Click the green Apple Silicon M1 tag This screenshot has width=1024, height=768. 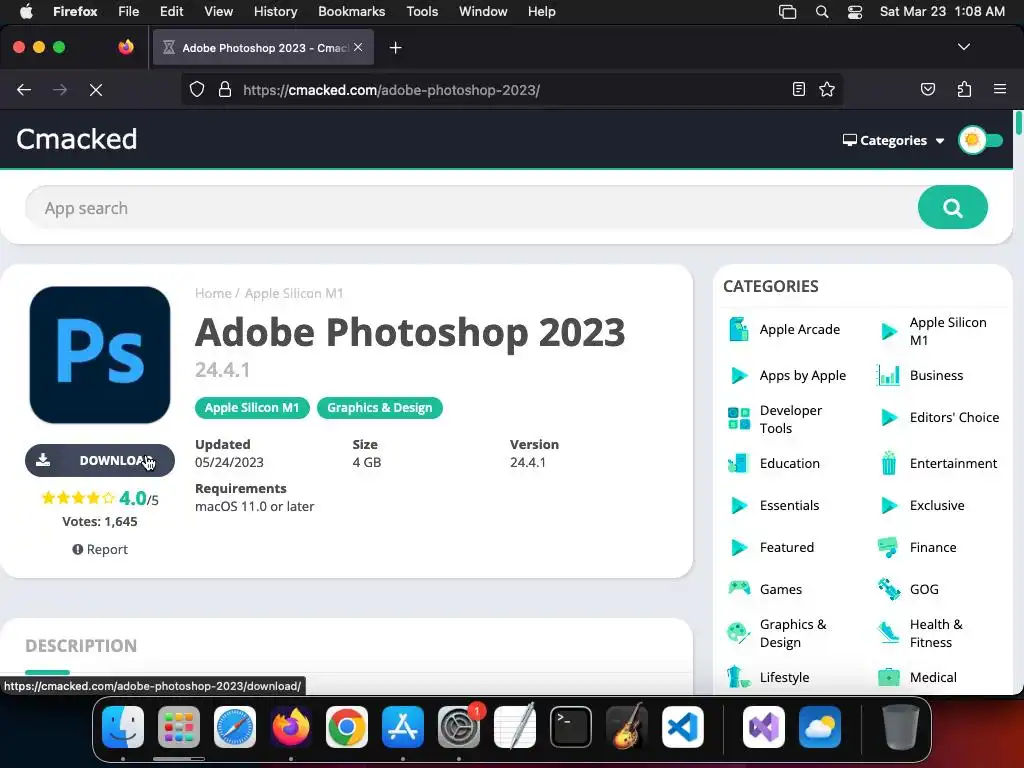(x=252, y=408)
